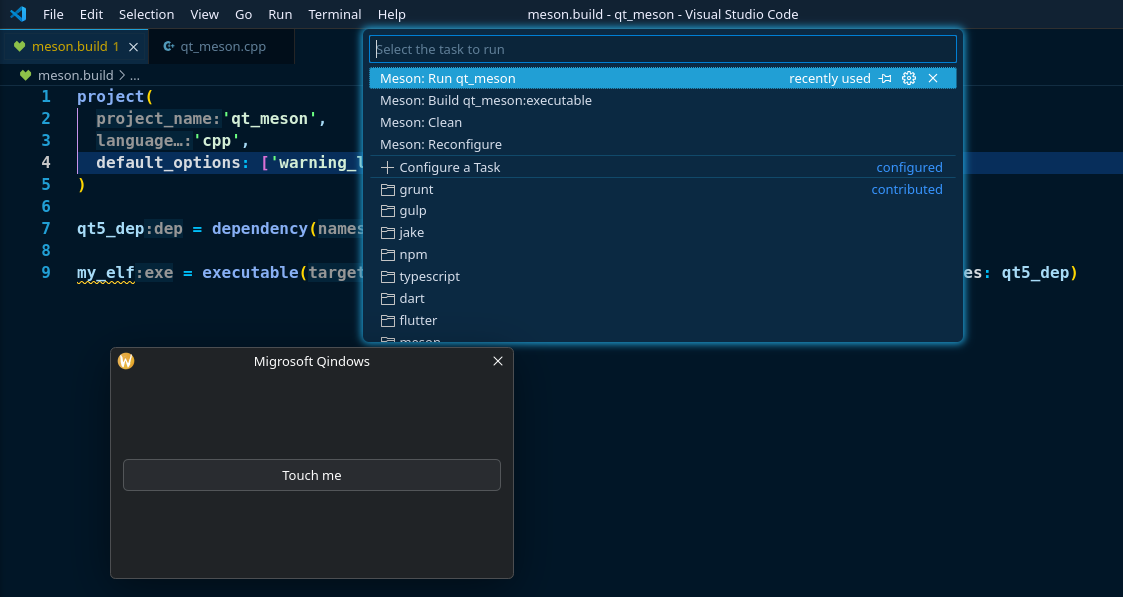Click the breadcrumb ellipsis after meson.build
1123x597 pixels.
point(135,75)
